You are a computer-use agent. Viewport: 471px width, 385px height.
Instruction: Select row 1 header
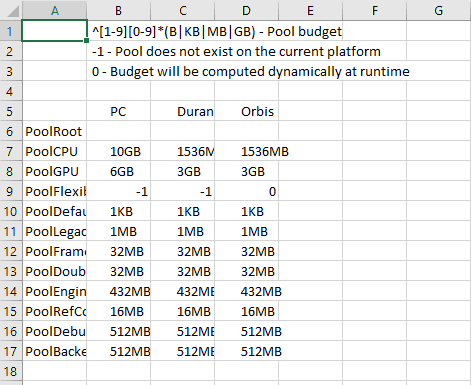[x=10, y=31]
